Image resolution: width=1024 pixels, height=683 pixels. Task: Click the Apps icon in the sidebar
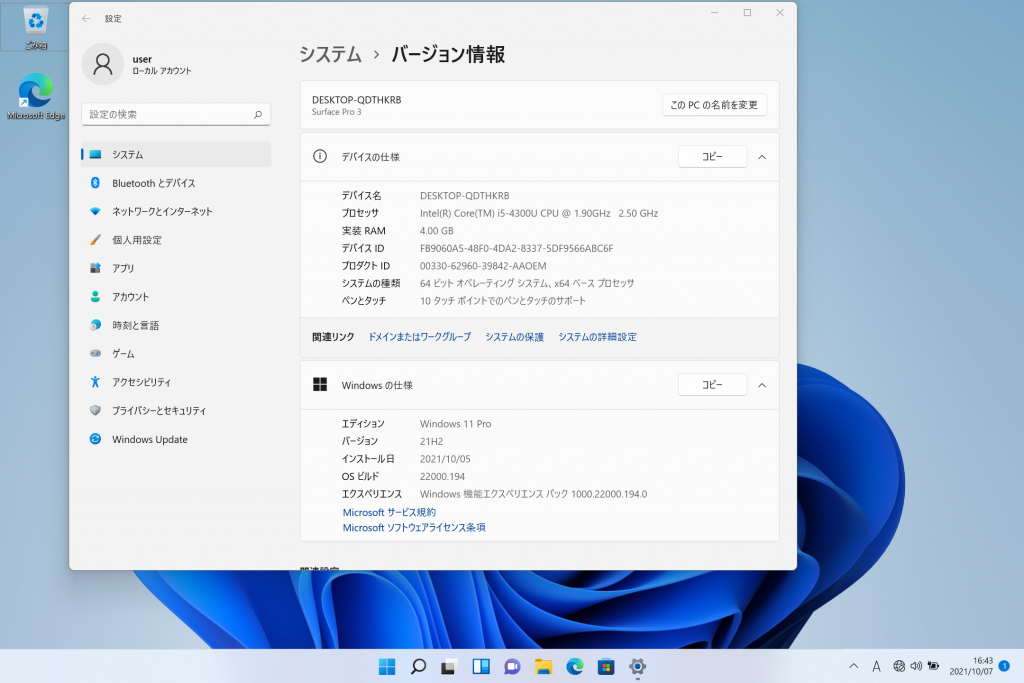[x=95, y=268]
